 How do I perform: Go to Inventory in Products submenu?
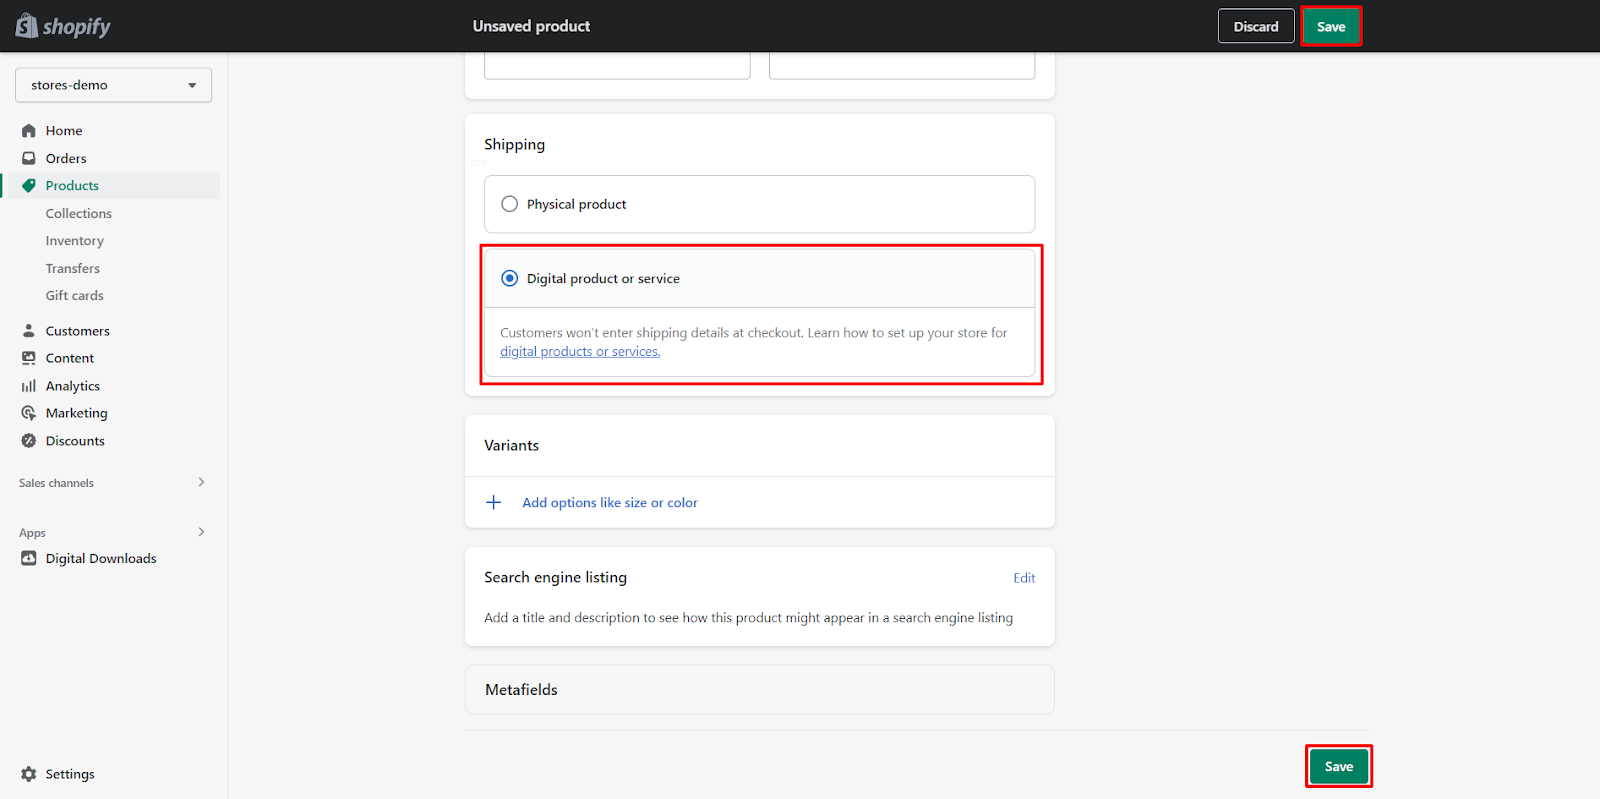click(74, 241)
